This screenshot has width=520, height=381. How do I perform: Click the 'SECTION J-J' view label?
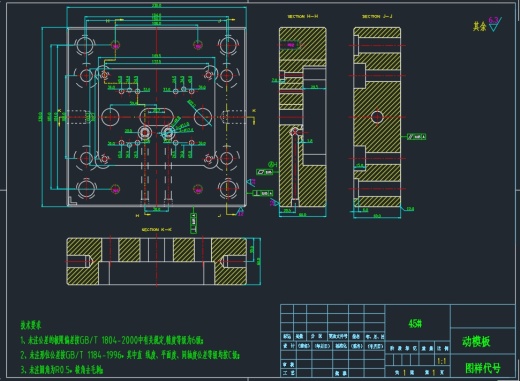tap(377, 16)
